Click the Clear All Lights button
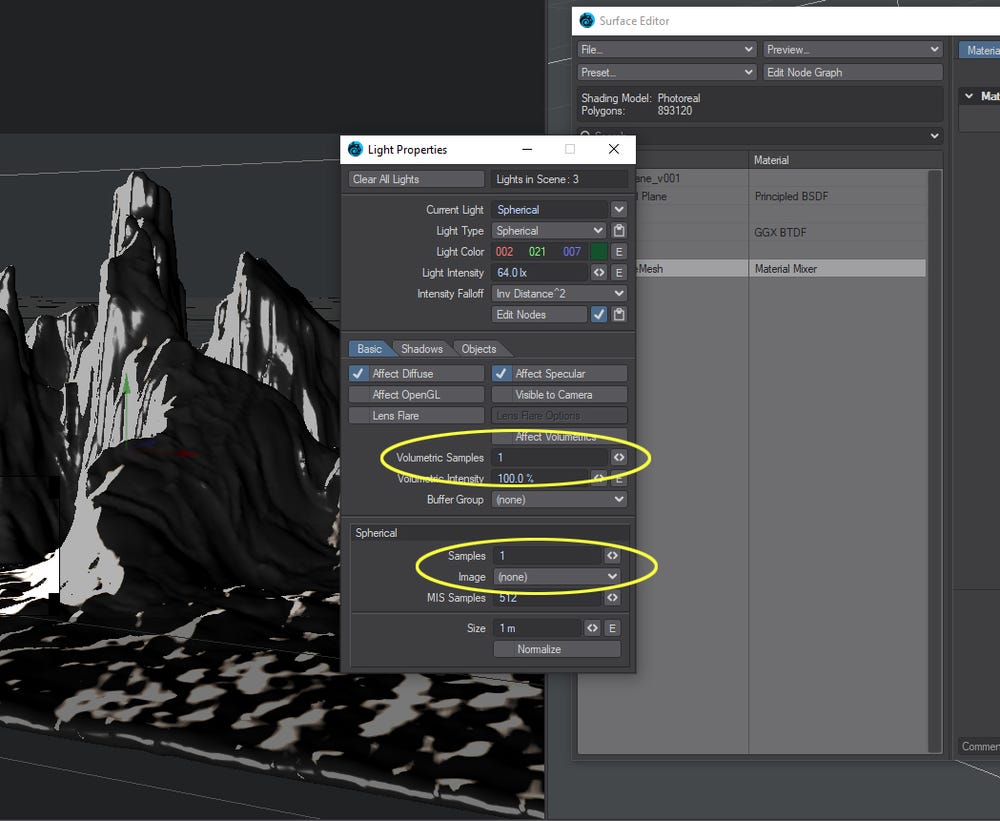 click(416, 179)
